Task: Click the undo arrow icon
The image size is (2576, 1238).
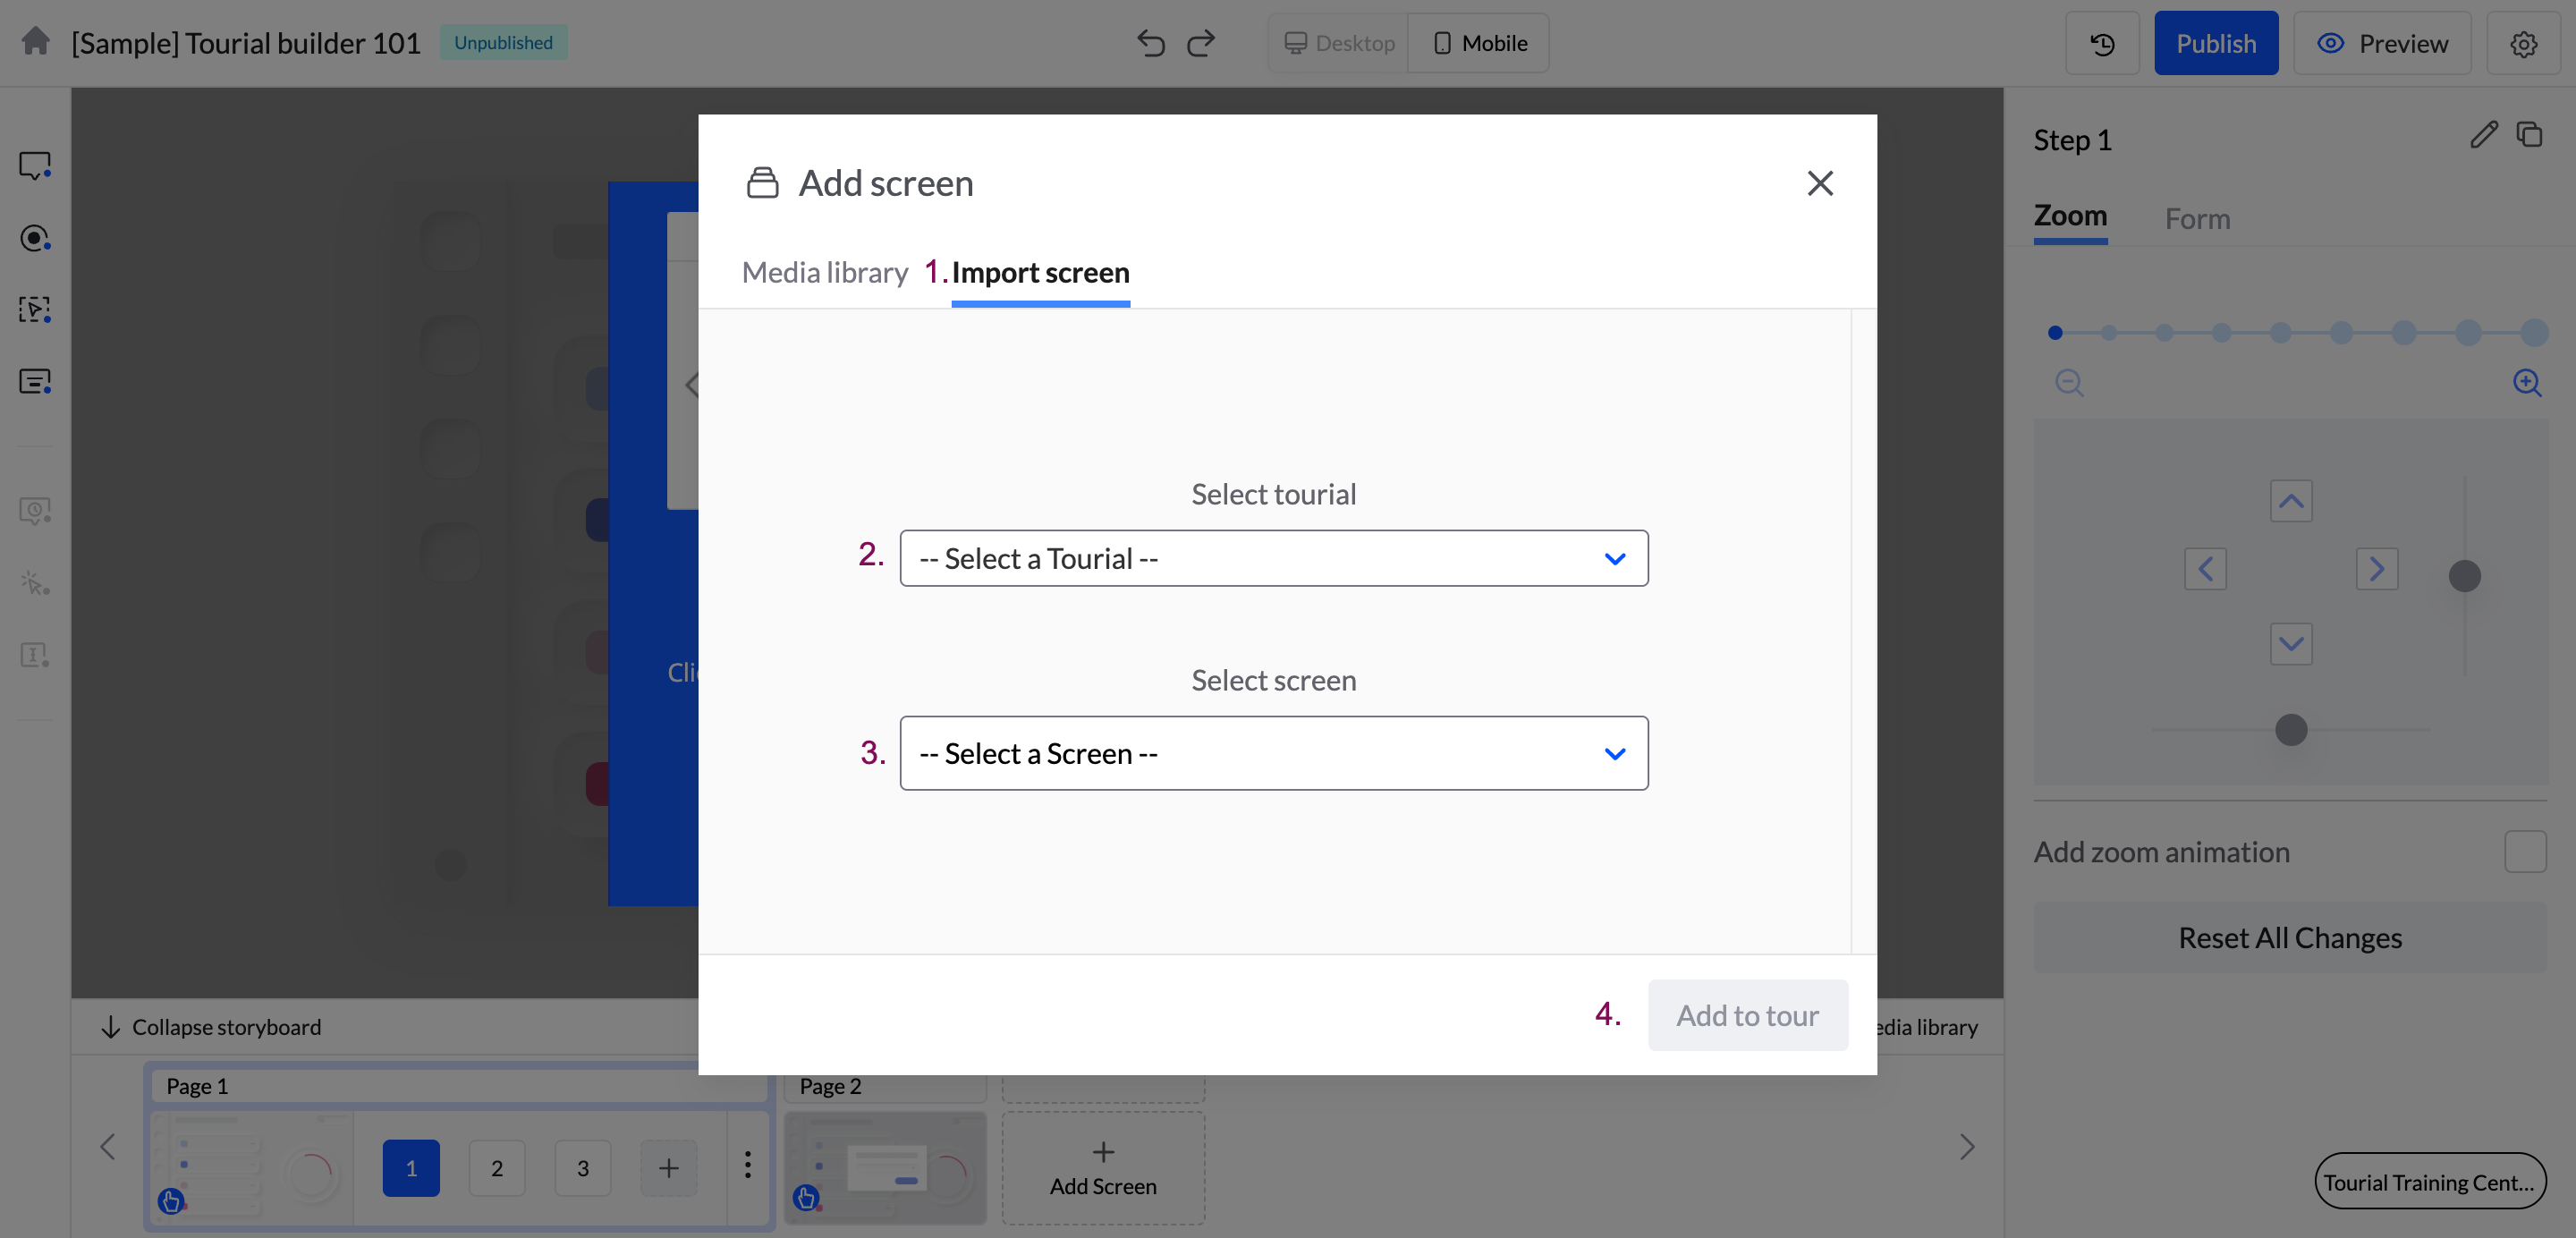Action: coord(1151,43)
